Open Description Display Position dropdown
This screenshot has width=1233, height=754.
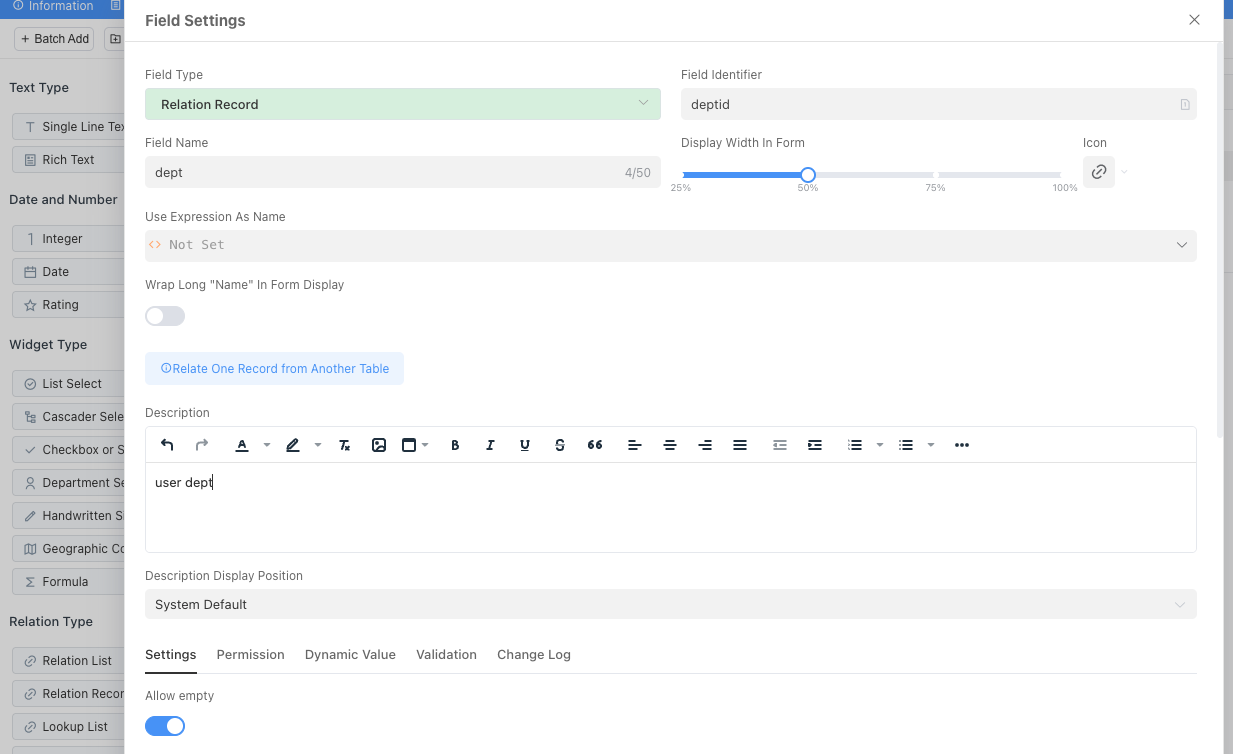pos(670,604)
